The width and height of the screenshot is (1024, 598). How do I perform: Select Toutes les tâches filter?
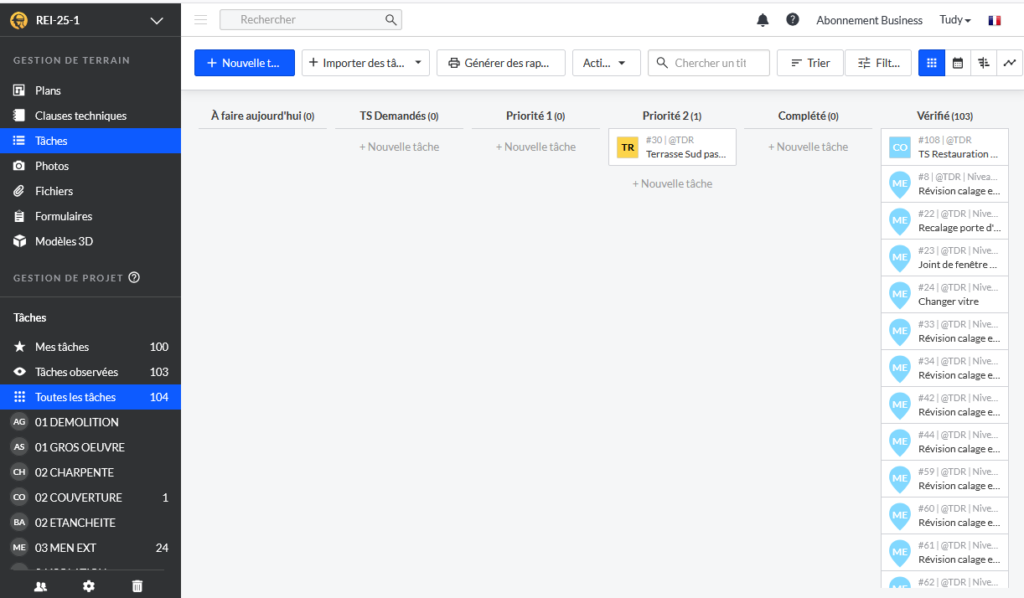(90, 397)
